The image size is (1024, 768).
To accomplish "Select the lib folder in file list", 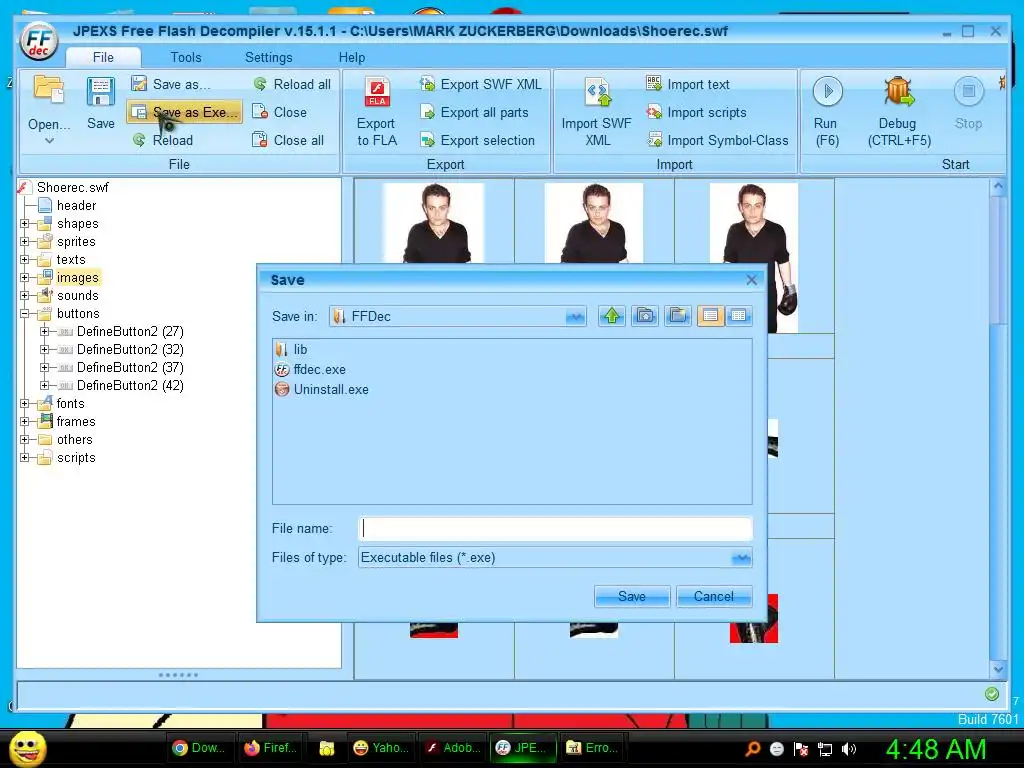I will (291, 349).
